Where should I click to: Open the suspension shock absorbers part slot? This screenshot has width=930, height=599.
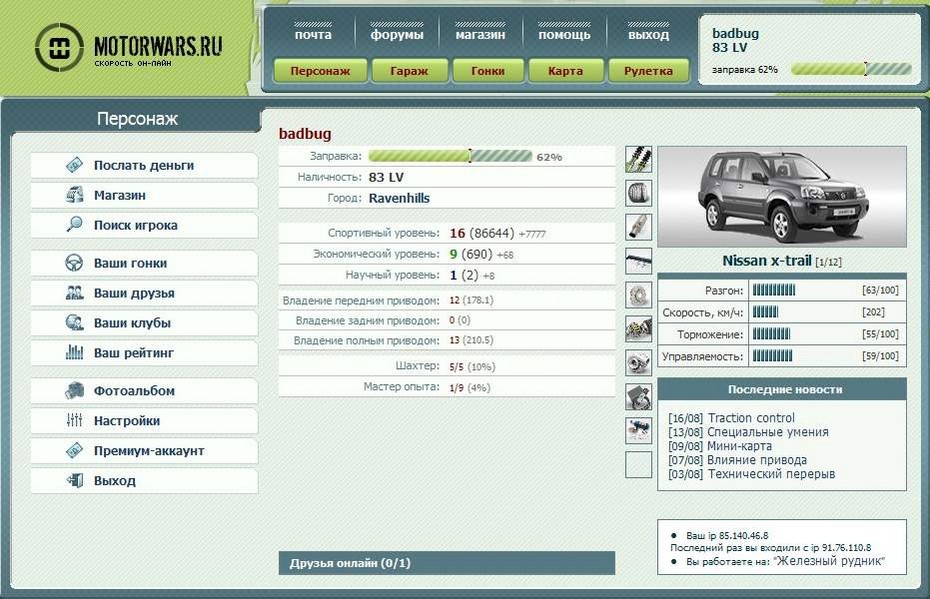coord(639,159)
